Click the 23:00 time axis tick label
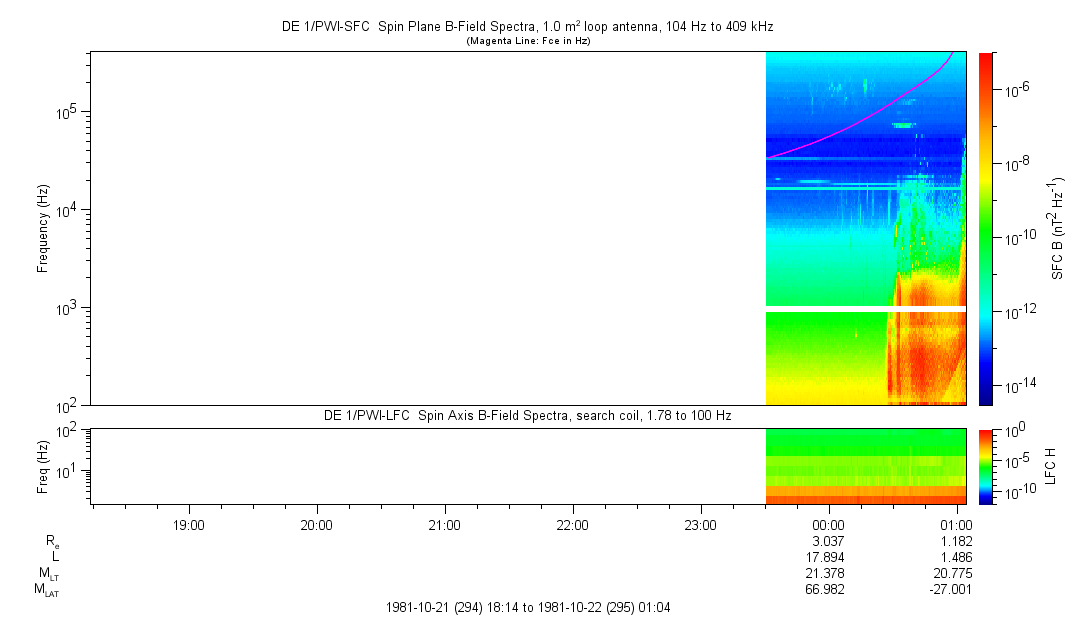 tap(701, 524)
